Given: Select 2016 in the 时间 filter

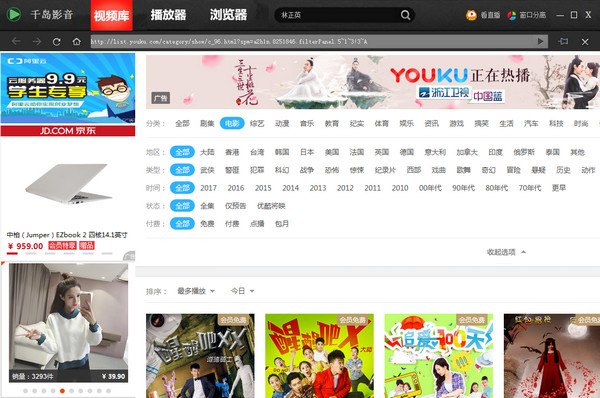Looking at the screenshot, I should point(236,188).
